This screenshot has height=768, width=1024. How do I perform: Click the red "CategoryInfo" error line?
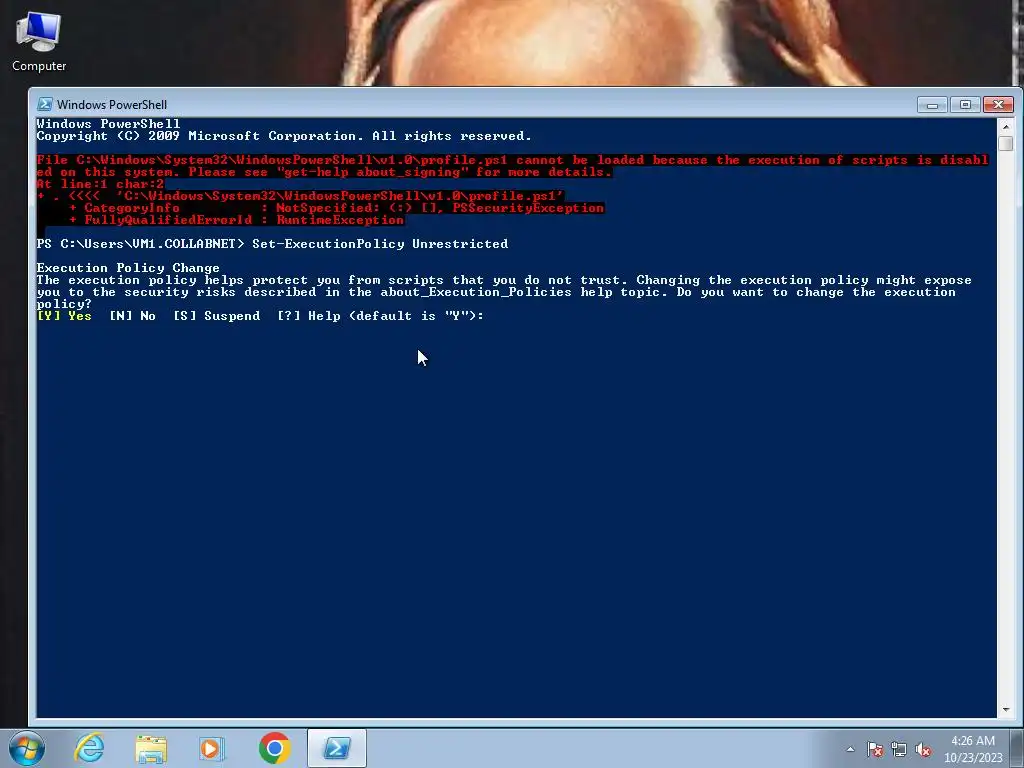click(x=336, y=208)
